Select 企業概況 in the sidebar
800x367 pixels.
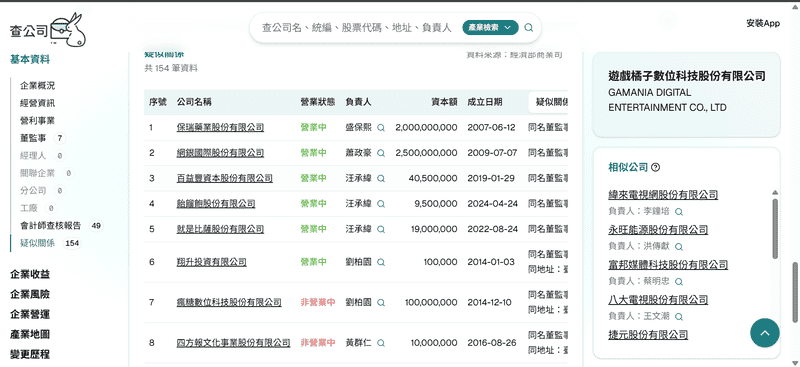tap(37, 86)
